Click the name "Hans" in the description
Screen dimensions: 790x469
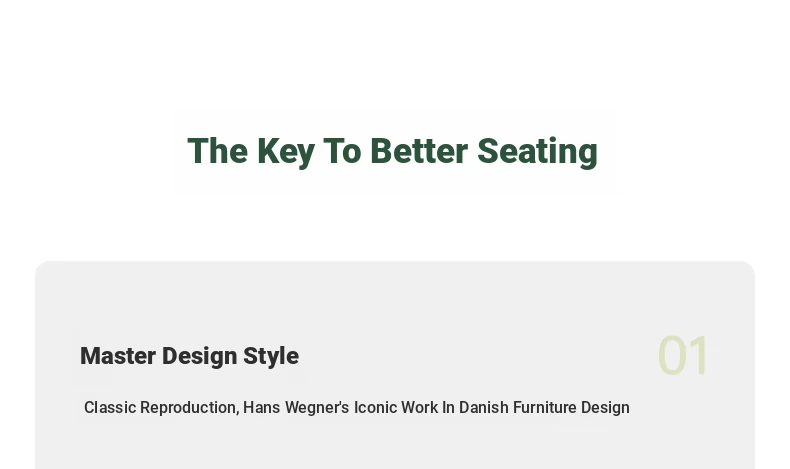tap(261, 407)
